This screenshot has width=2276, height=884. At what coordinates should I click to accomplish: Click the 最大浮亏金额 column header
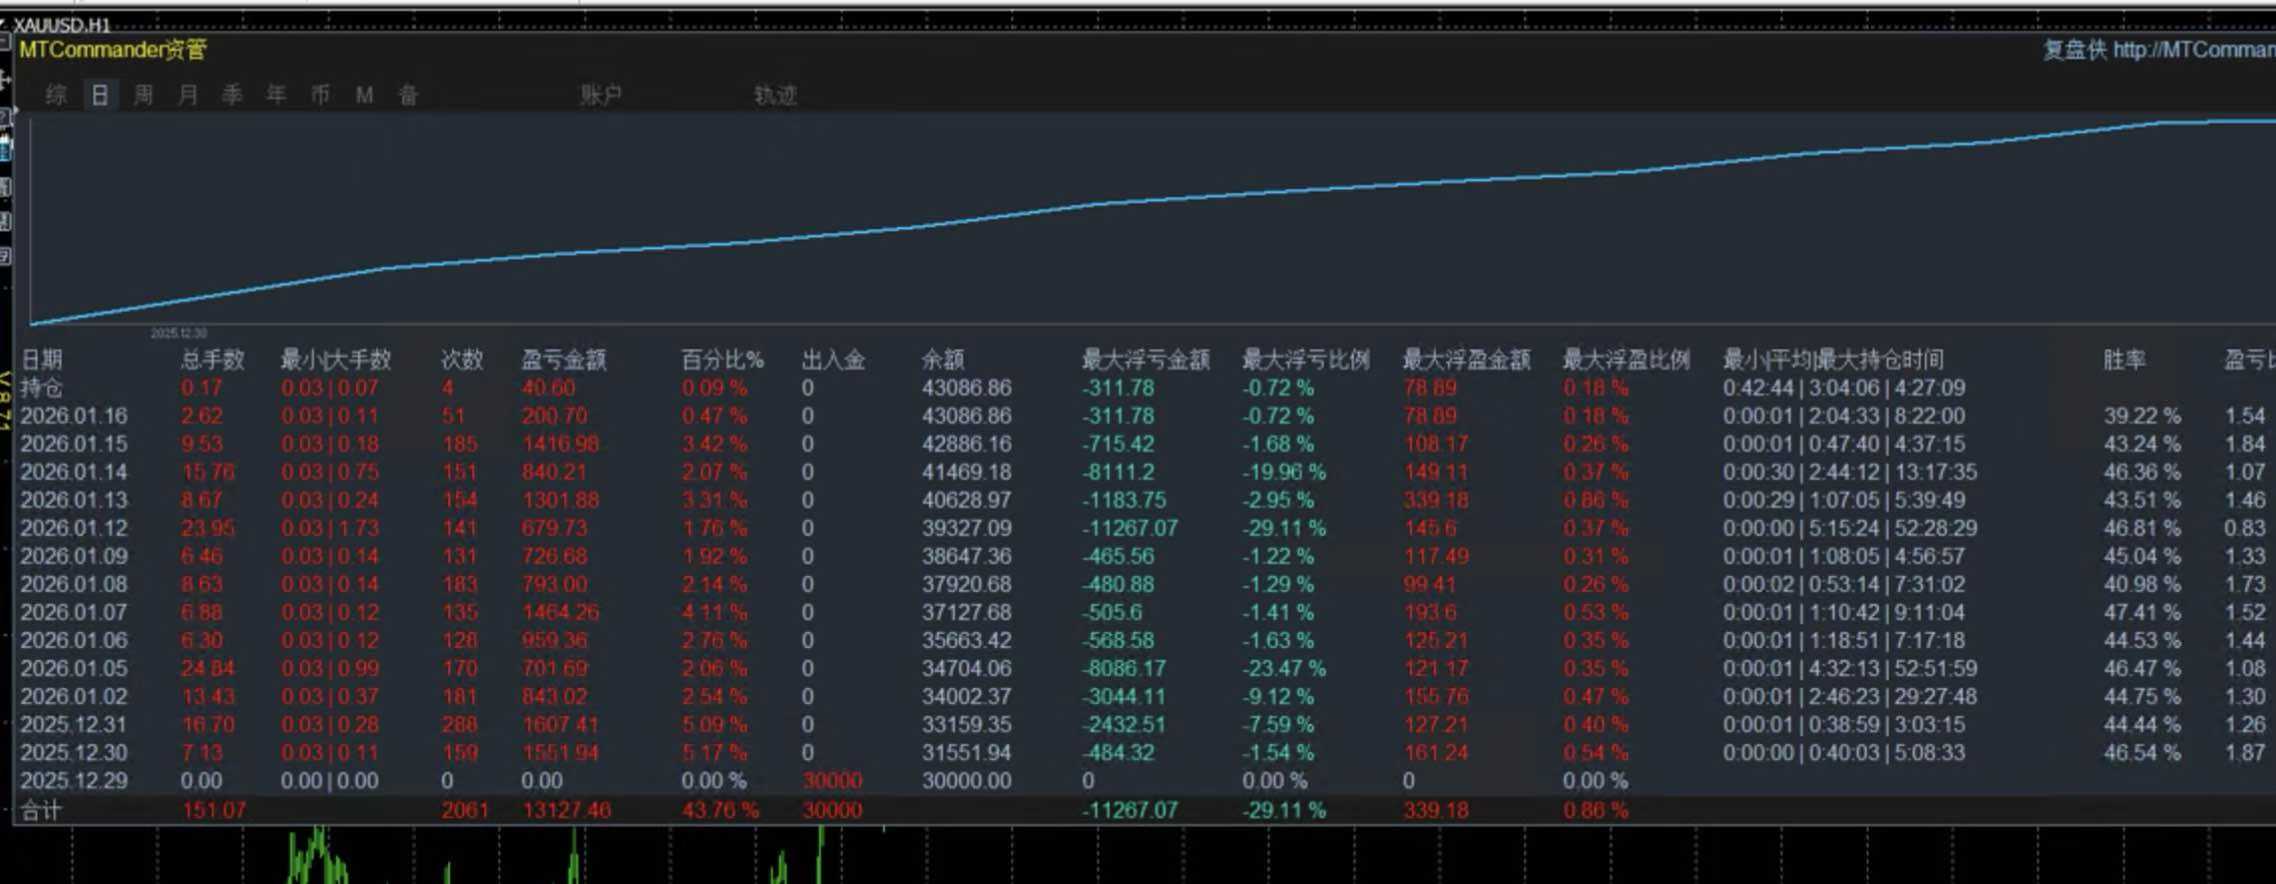pyautogui.click(x=1146, y=360)
